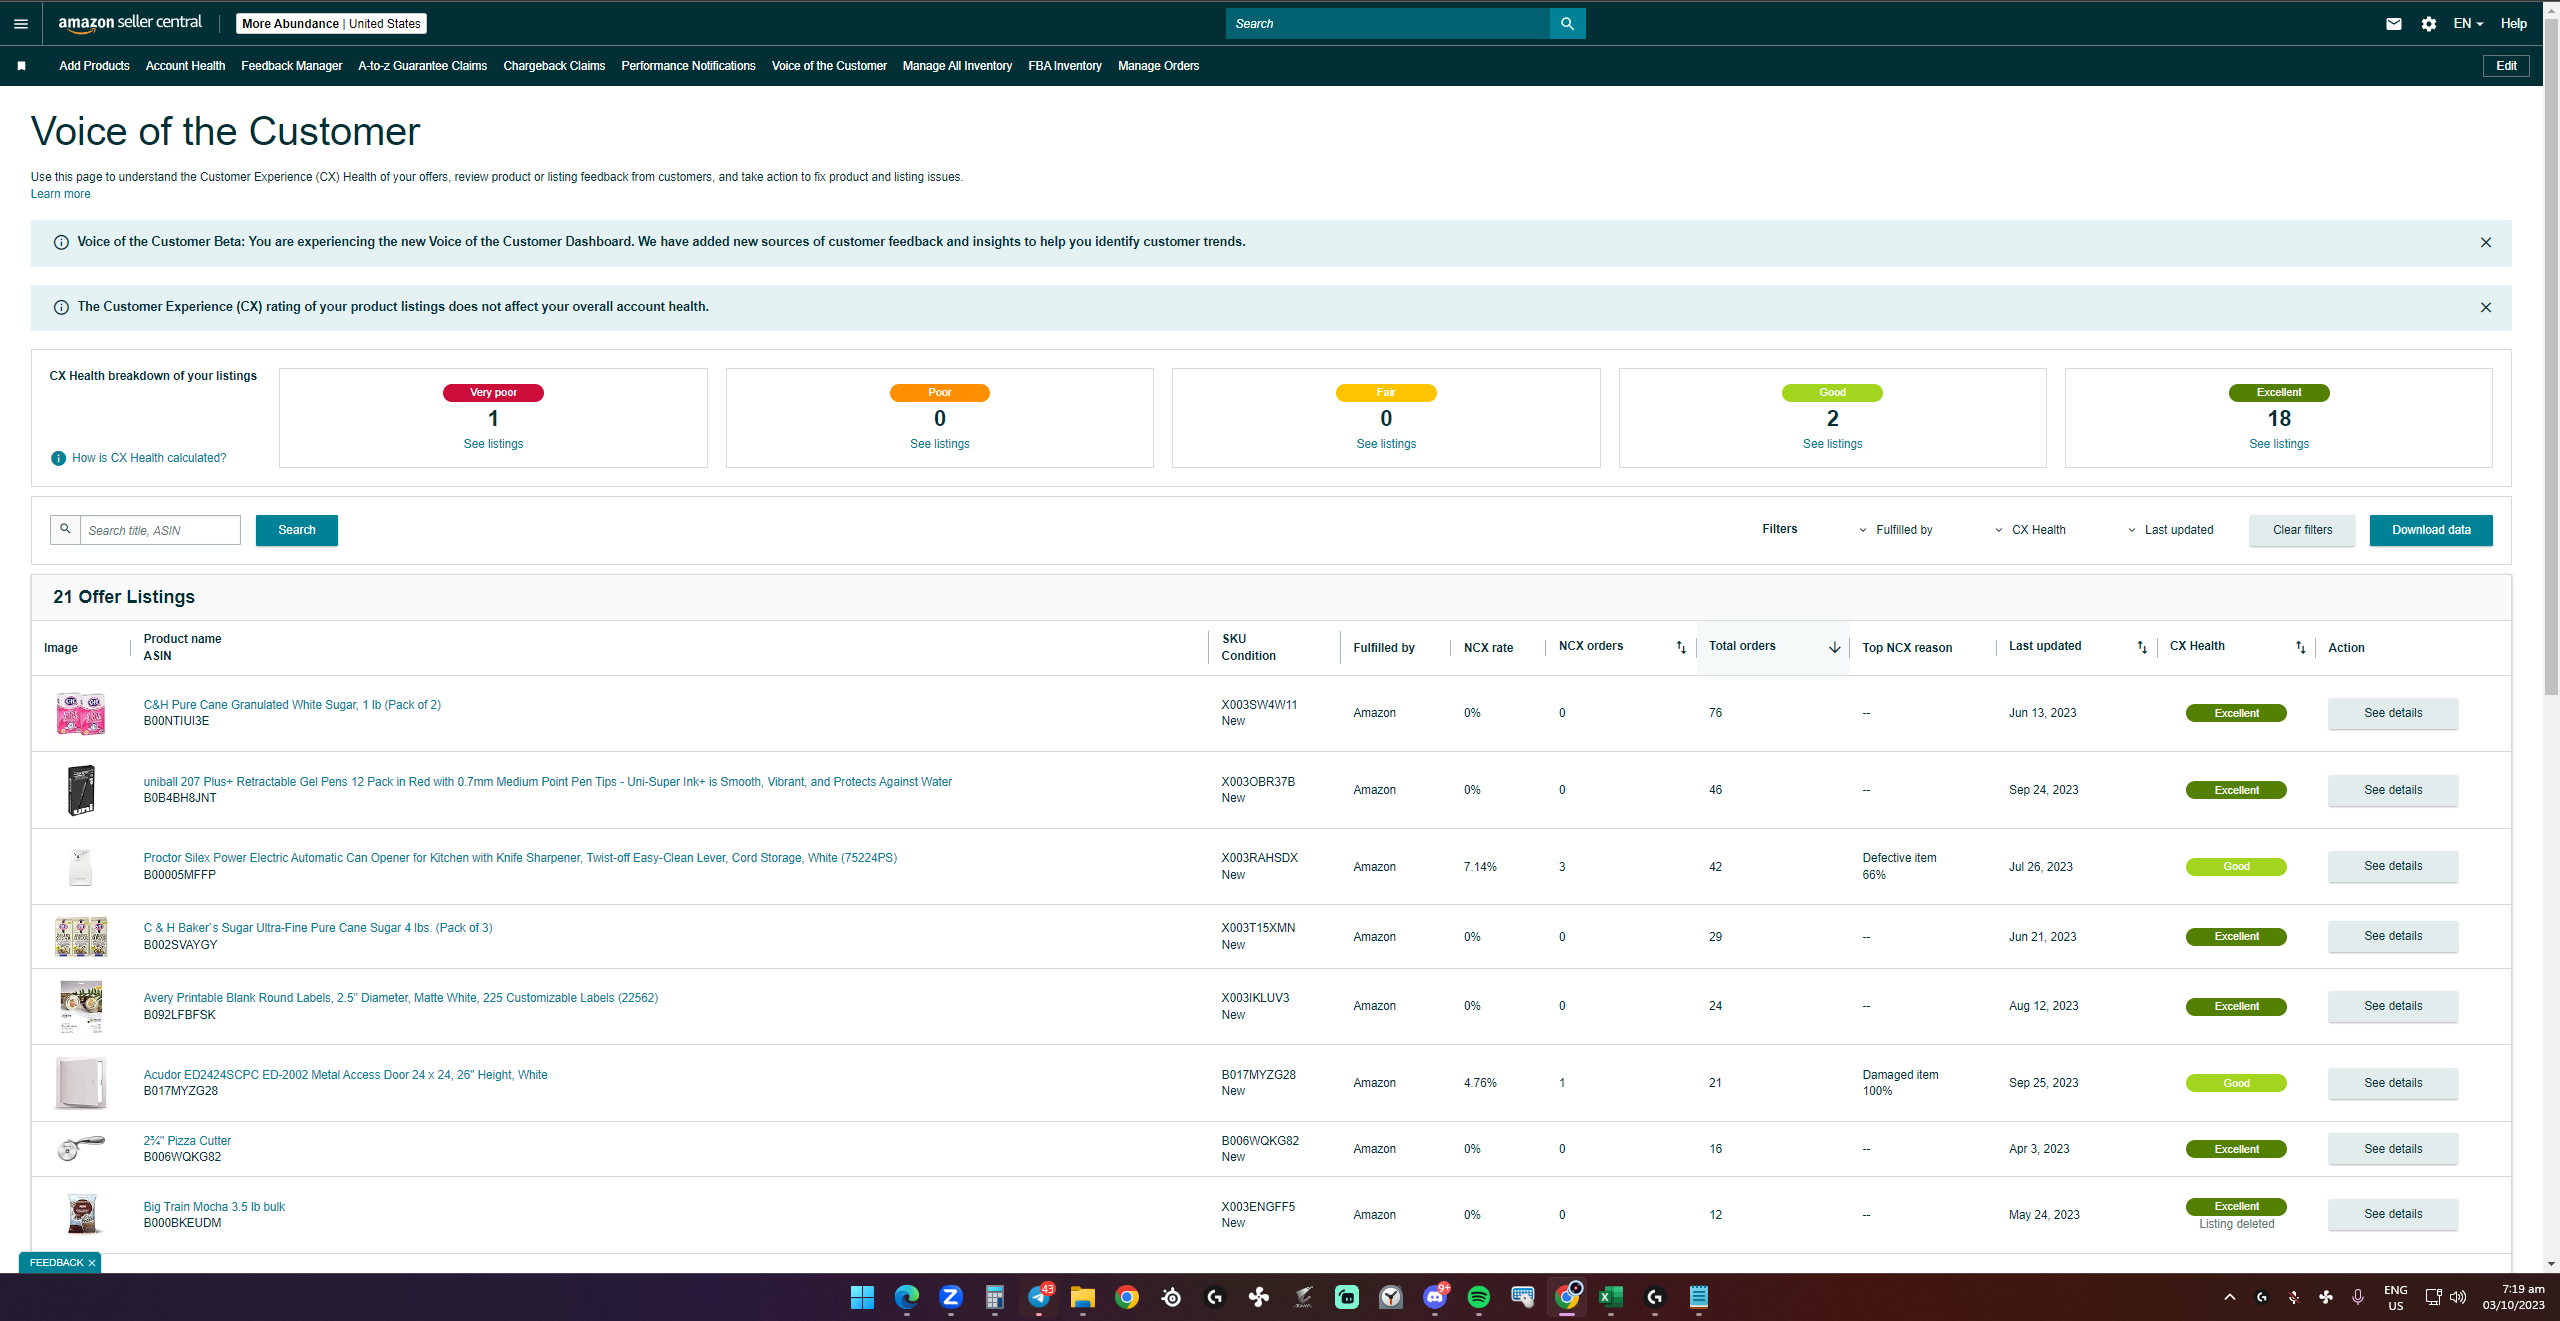Click the volume icon in system tray
Image resolution: width=2560 pixels, height=1321 pixels.
click(x=2458, y=1298)
